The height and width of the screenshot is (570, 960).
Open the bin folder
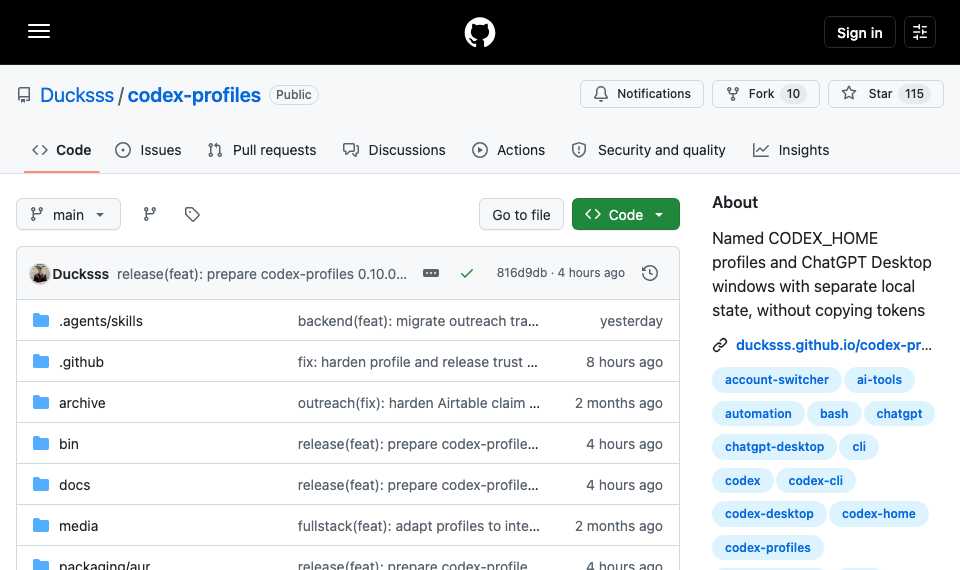pyautogui.click(x=69, y=444)
